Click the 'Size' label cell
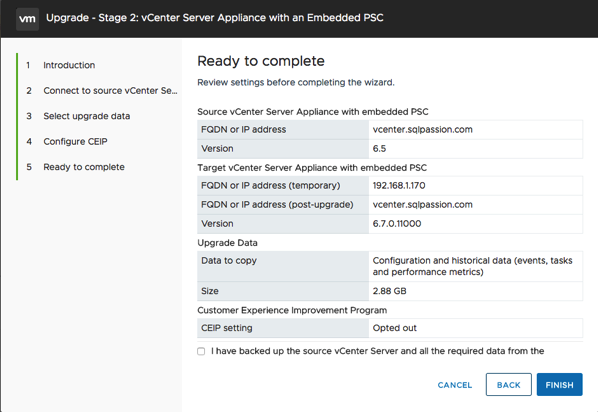 point(283,291)
